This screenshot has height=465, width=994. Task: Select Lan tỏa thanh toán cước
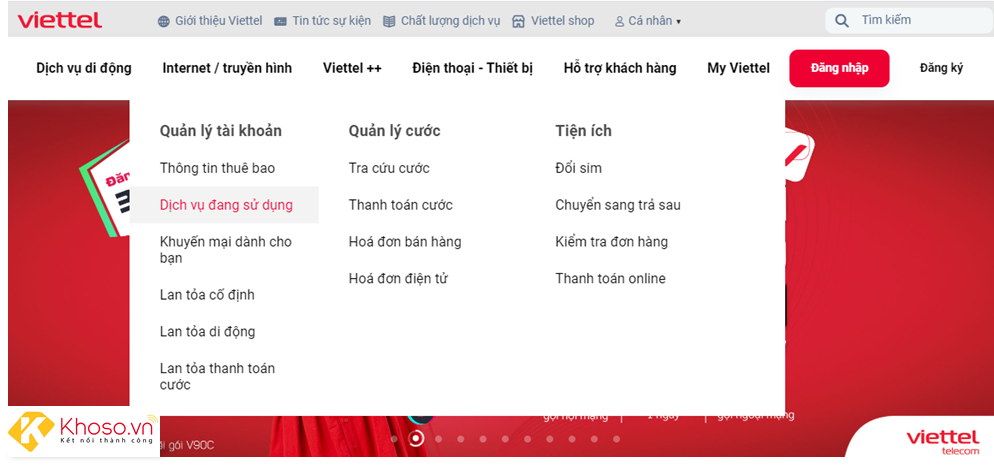[217, 376]
